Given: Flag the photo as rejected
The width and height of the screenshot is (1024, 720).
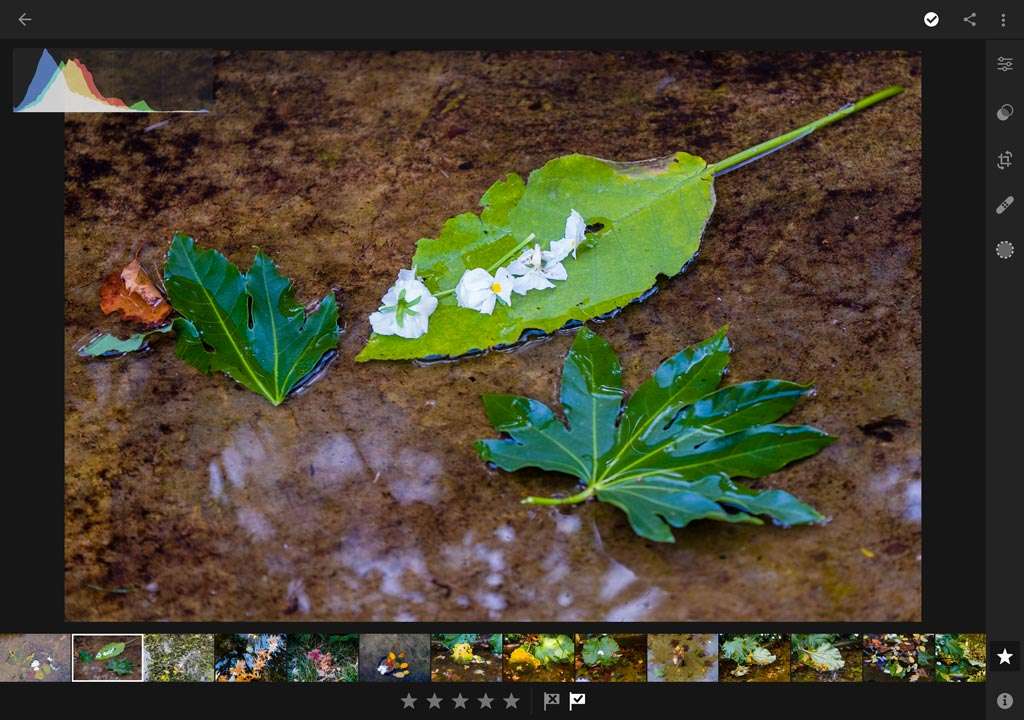Looking at the screenshot, I should (551, 701).
